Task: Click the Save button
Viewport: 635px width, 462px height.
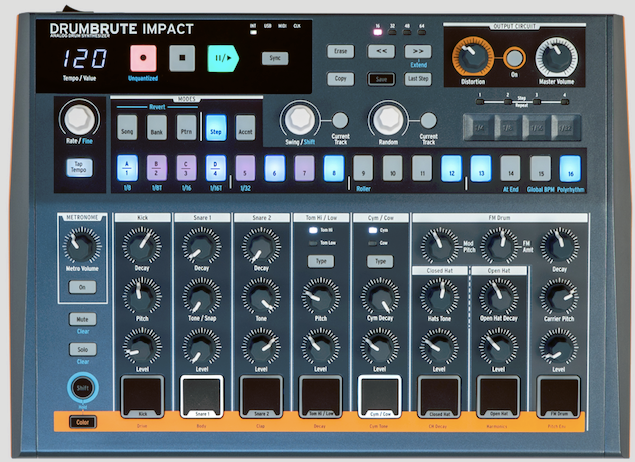Action: pyautogui.click(x=381, y=79)
